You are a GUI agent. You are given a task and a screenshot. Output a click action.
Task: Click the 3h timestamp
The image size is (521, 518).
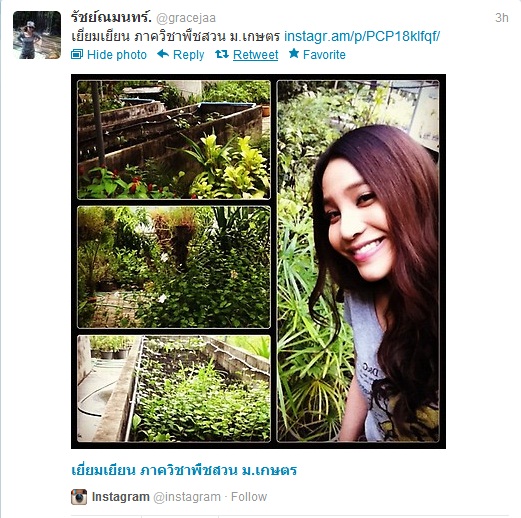(x=502, y=18)
